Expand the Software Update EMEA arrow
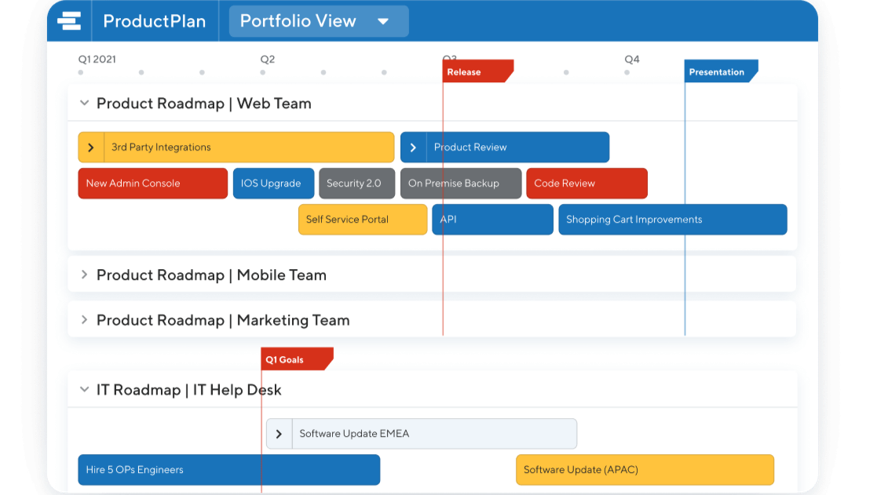The width and height of the screenshot is (870, 495). tap(279, 434)
